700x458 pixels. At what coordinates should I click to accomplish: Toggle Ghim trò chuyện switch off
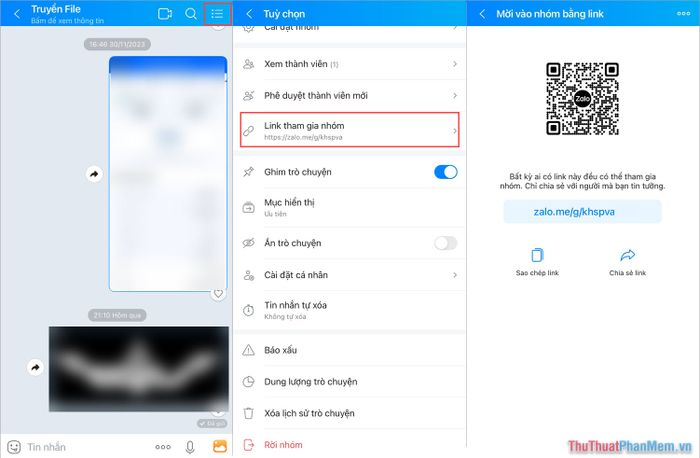[446, 172]
